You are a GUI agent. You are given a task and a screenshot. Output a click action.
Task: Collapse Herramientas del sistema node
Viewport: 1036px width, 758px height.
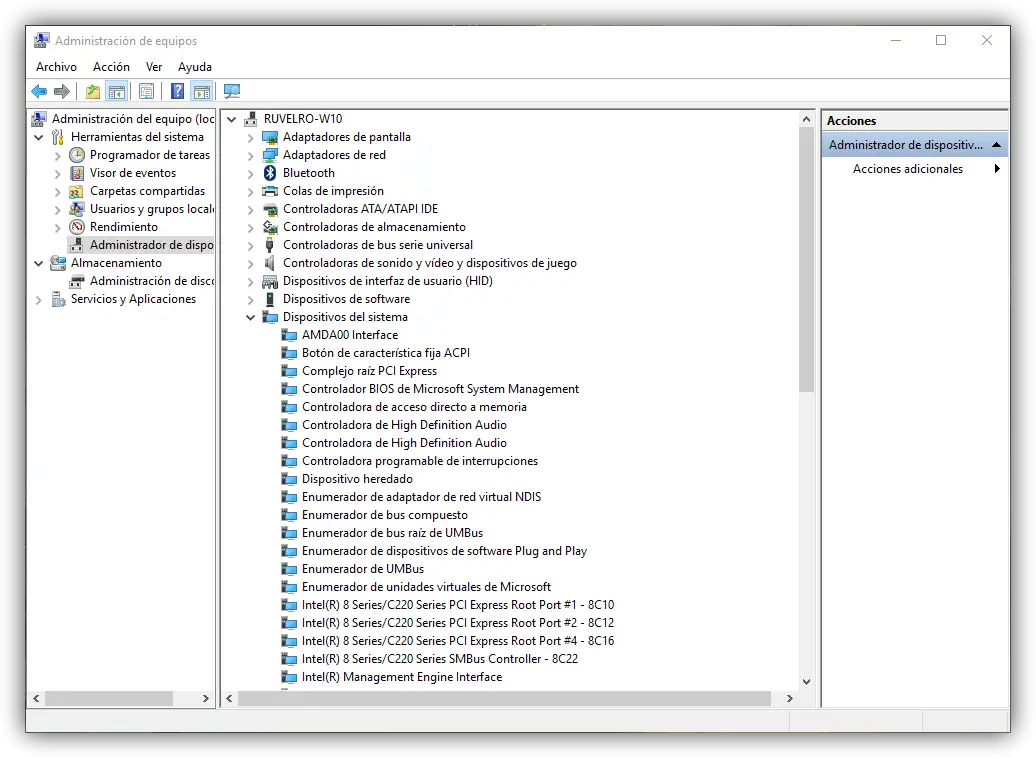(39, 137)
